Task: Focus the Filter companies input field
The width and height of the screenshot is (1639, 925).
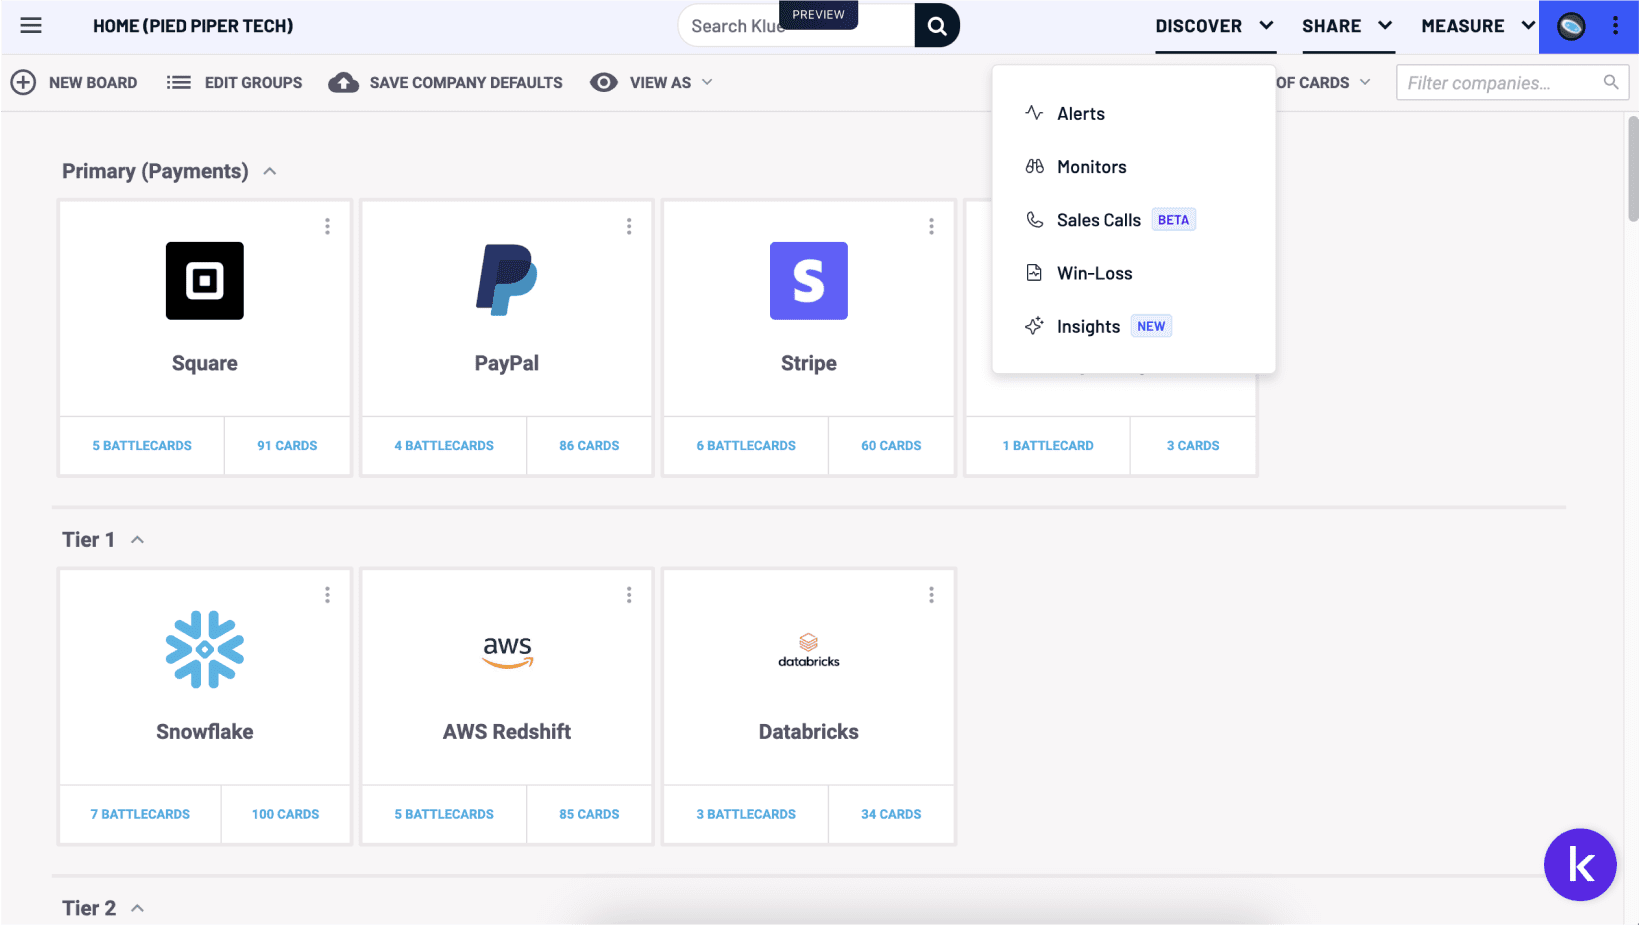Action: point(1498,83)
